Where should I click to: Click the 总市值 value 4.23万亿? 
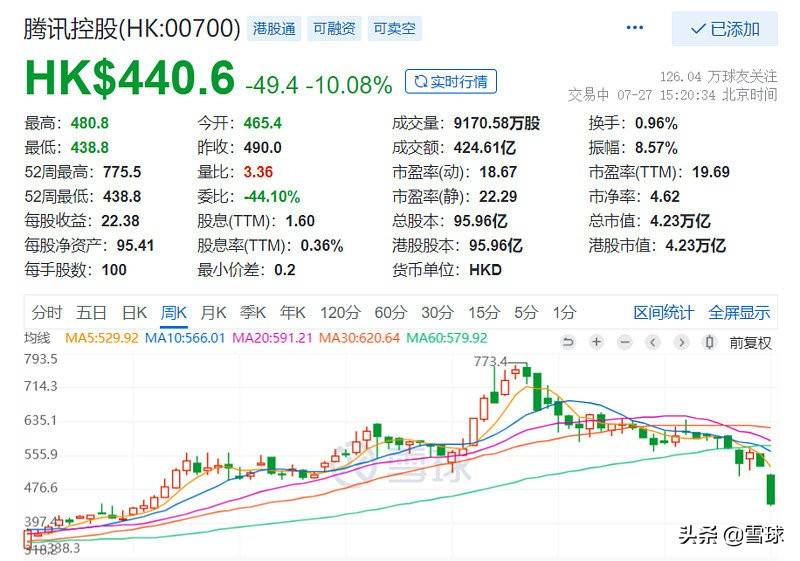[680, 221]
